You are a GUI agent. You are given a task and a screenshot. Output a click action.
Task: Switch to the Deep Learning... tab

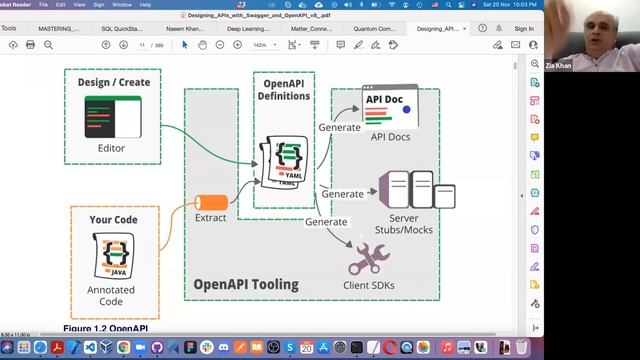click(x=248, y=29)
